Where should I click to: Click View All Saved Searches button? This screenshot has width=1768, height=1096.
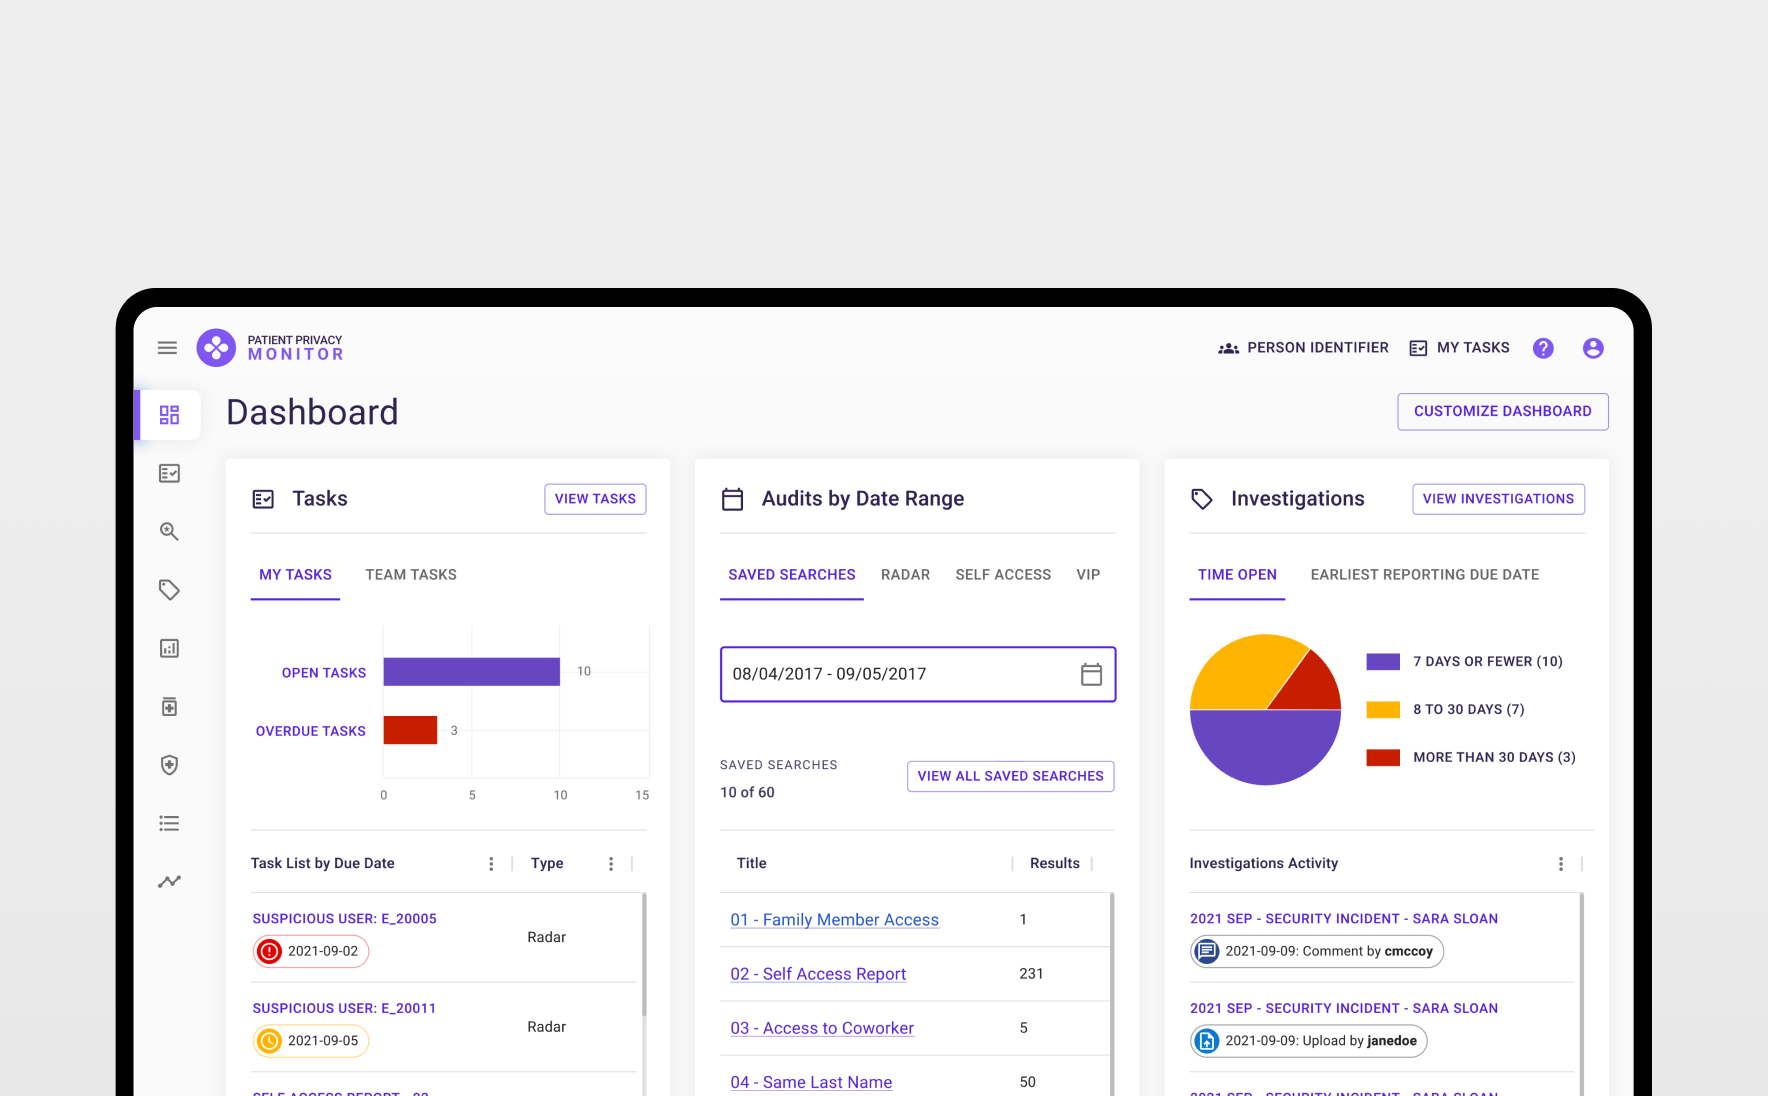[x=1010, y=776]
